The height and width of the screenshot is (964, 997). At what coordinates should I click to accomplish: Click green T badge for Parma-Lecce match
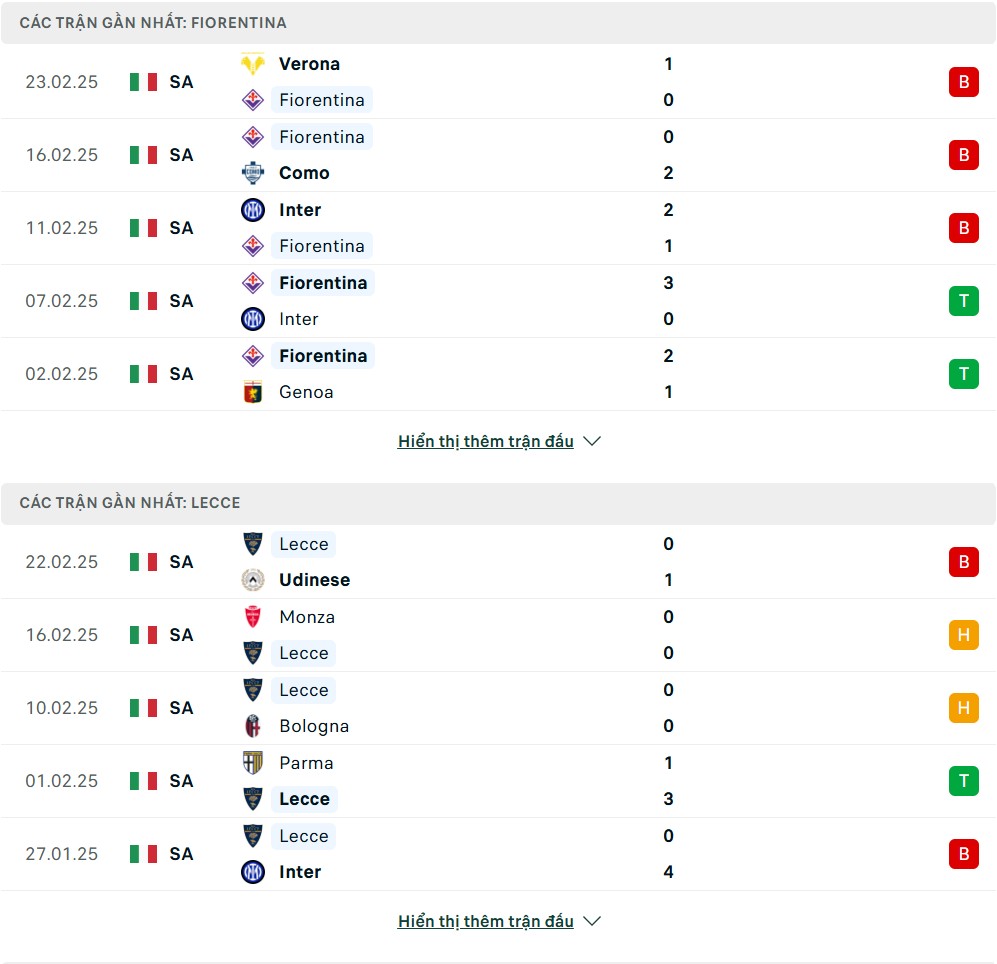[963, 781]
